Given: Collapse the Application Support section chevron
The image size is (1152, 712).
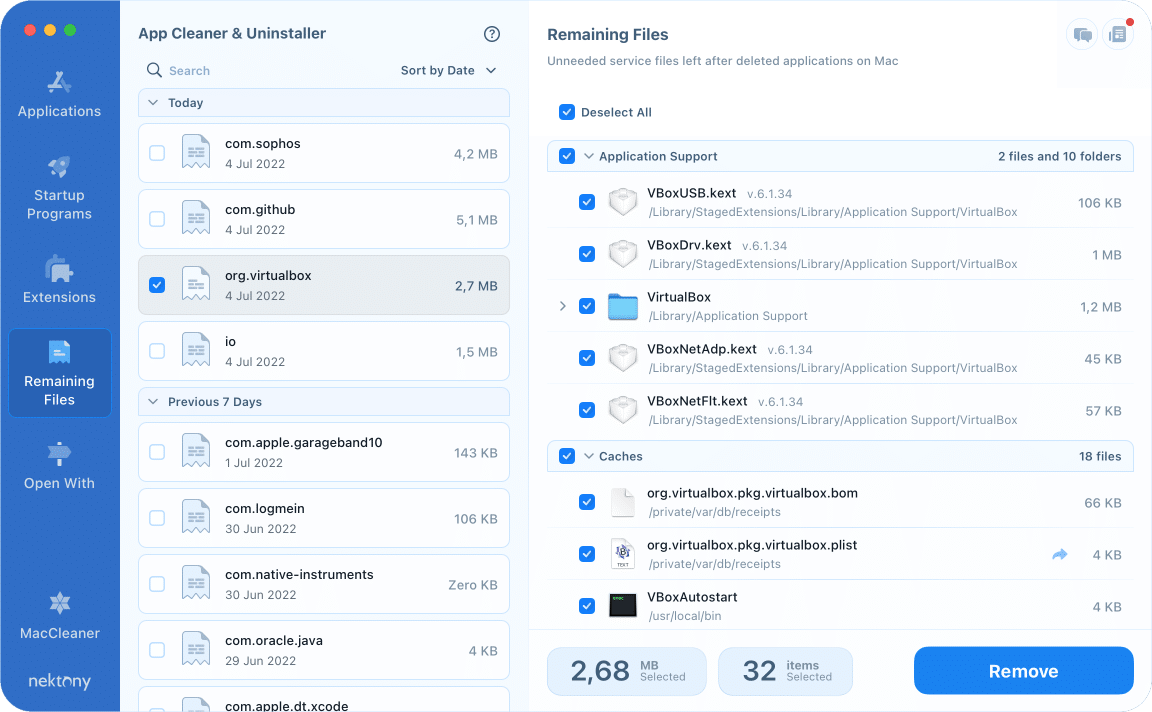Looking at the screenshot, I should point(588,157).
